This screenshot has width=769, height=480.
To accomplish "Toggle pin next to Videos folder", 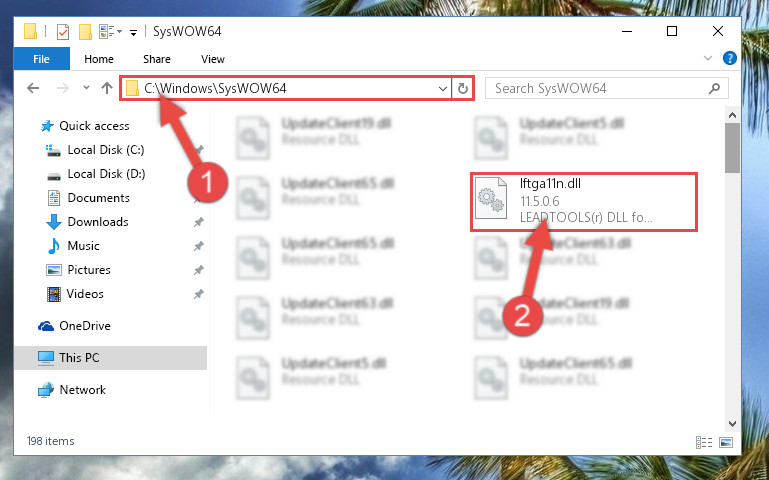I will coord(198,294).
